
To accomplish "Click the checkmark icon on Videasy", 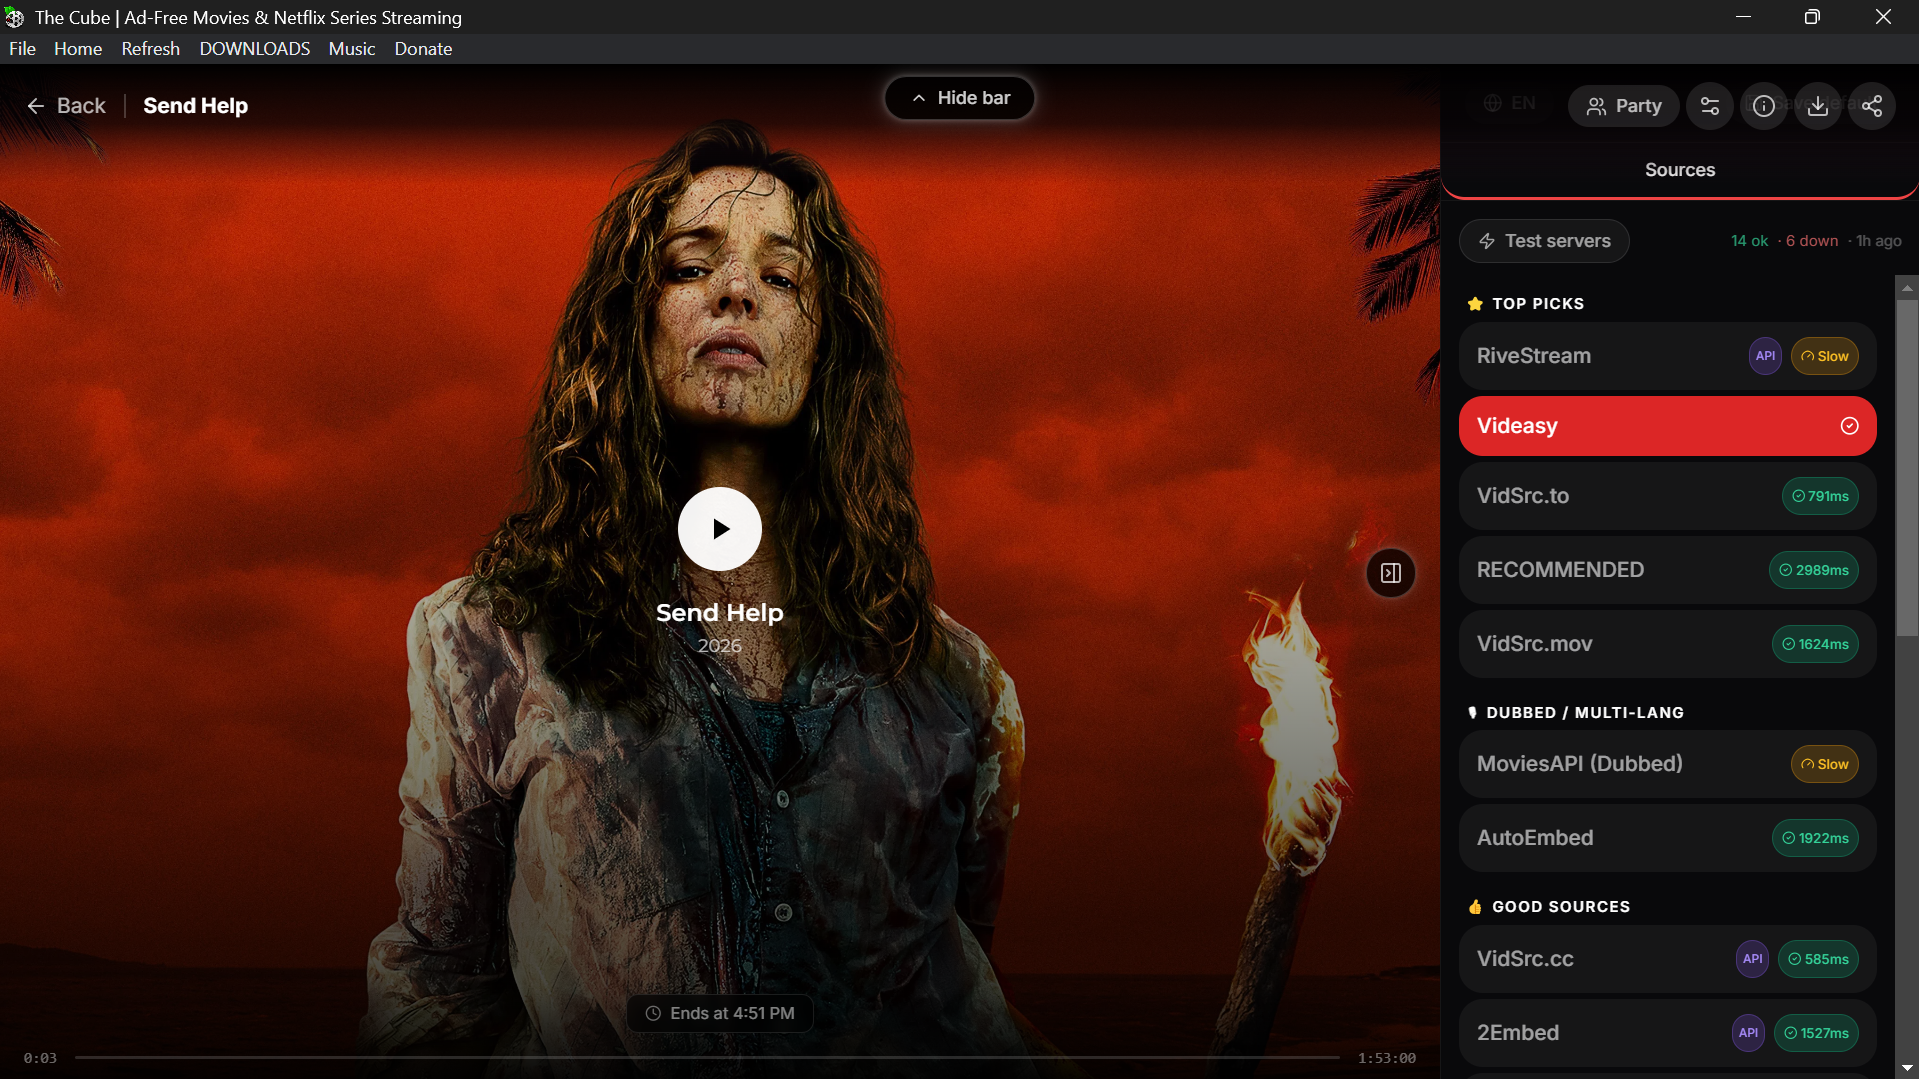I will [x=1850, y=426].
